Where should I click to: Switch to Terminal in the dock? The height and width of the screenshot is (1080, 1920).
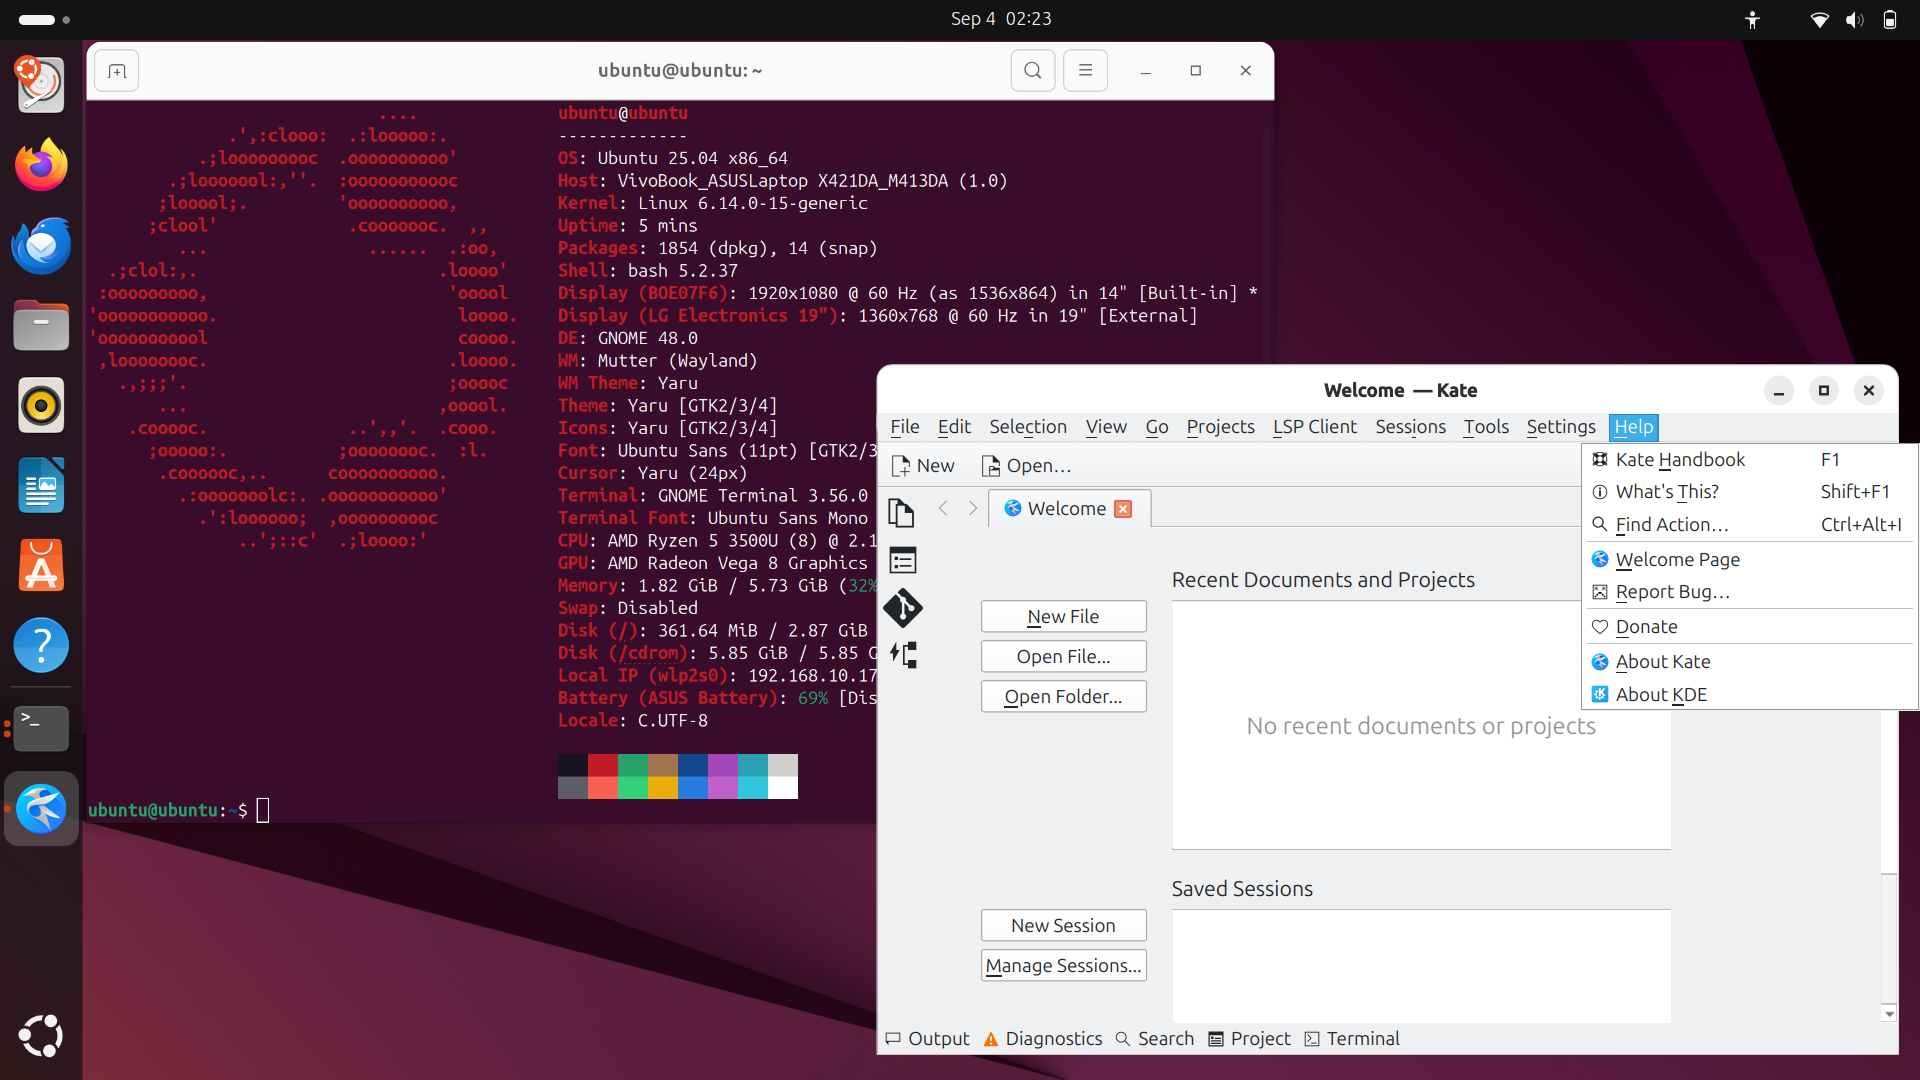41,729
